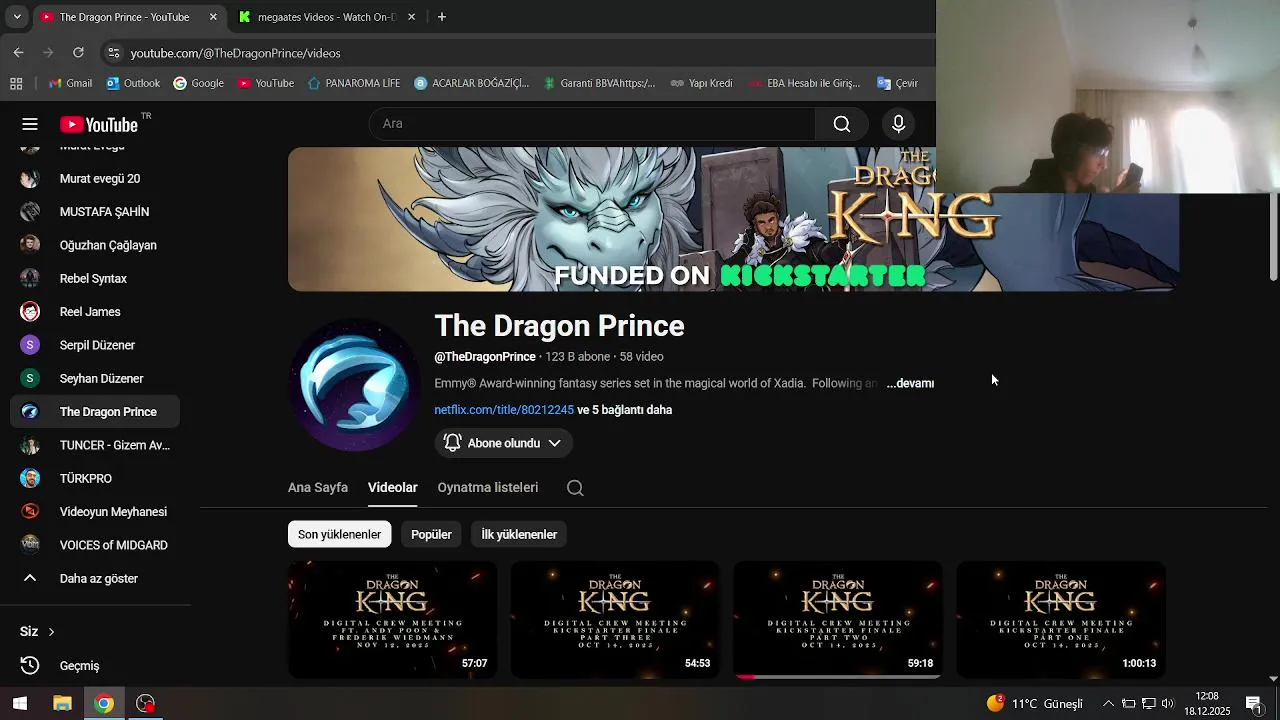
Task: Open the YouTube bookmark
Action: [265, 83]
